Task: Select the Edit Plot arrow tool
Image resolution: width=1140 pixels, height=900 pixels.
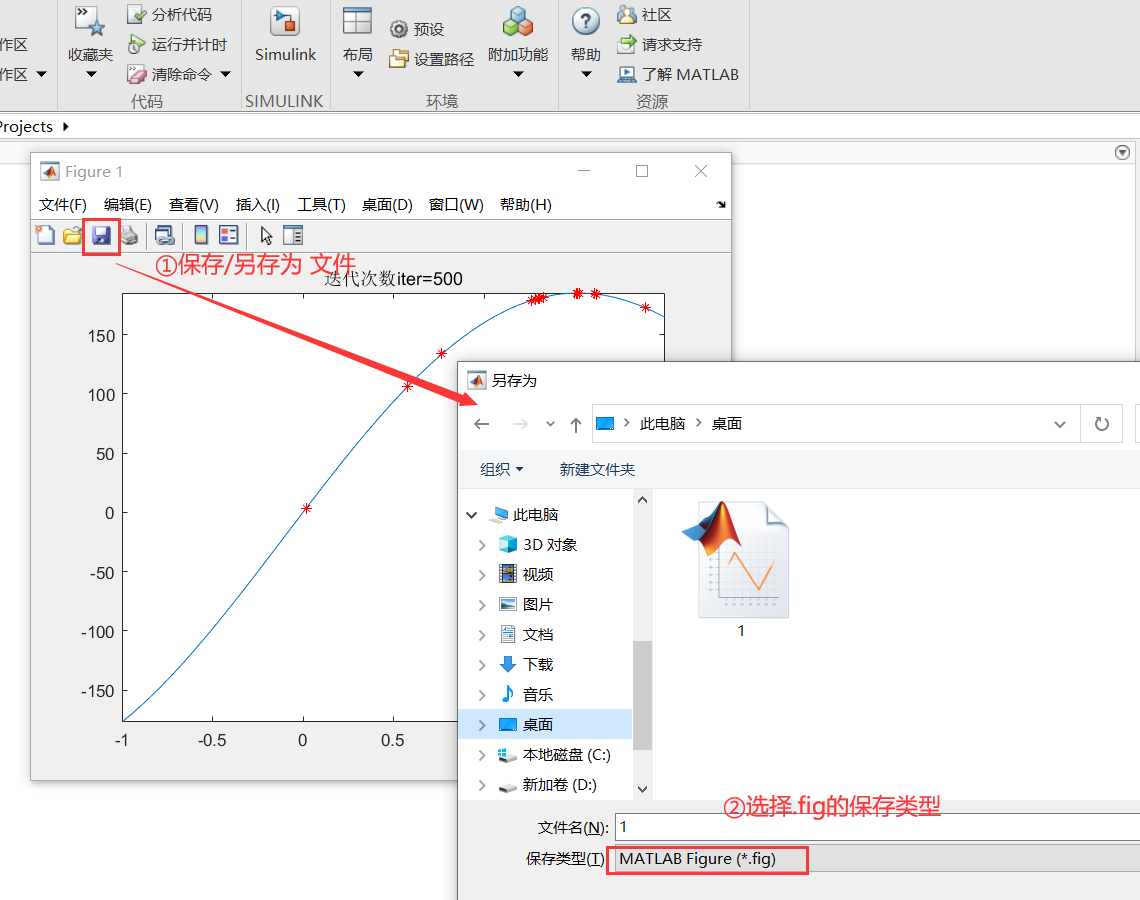Action: click(x=266, y=235)
